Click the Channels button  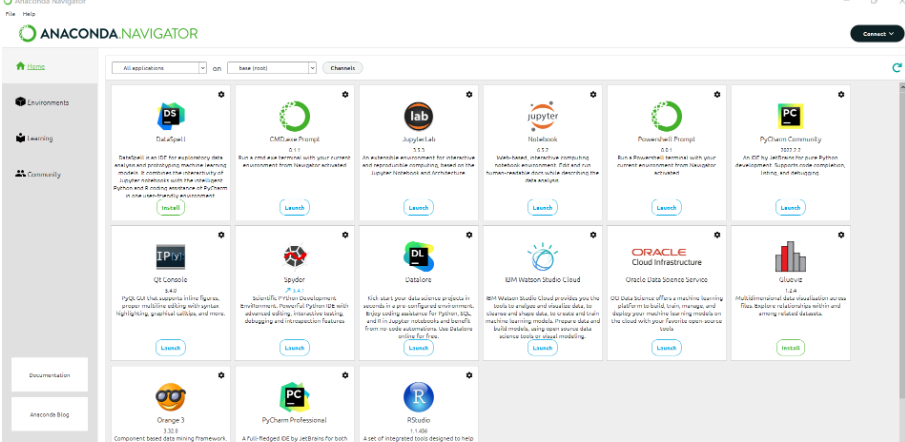(x=342, y=68)
